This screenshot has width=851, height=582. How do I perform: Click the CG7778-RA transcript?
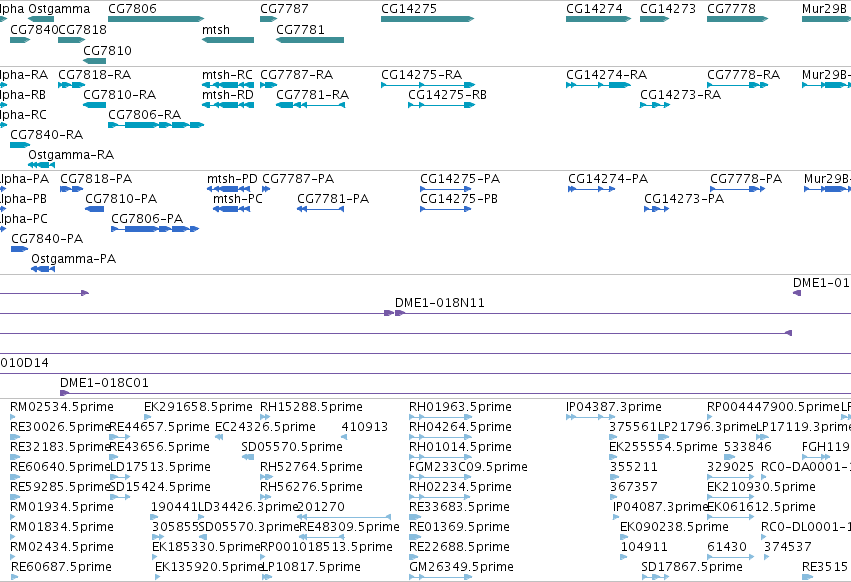[738, 85]
